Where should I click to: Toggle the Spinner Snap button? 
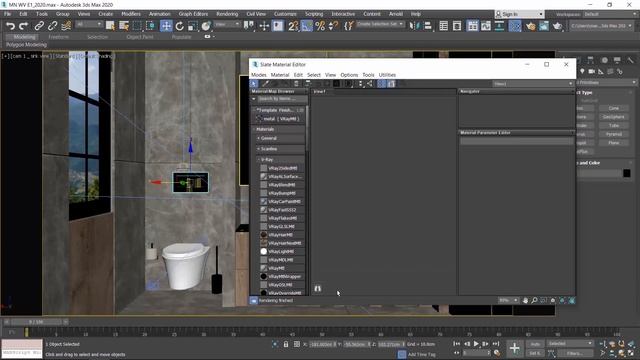pos(334,26)
